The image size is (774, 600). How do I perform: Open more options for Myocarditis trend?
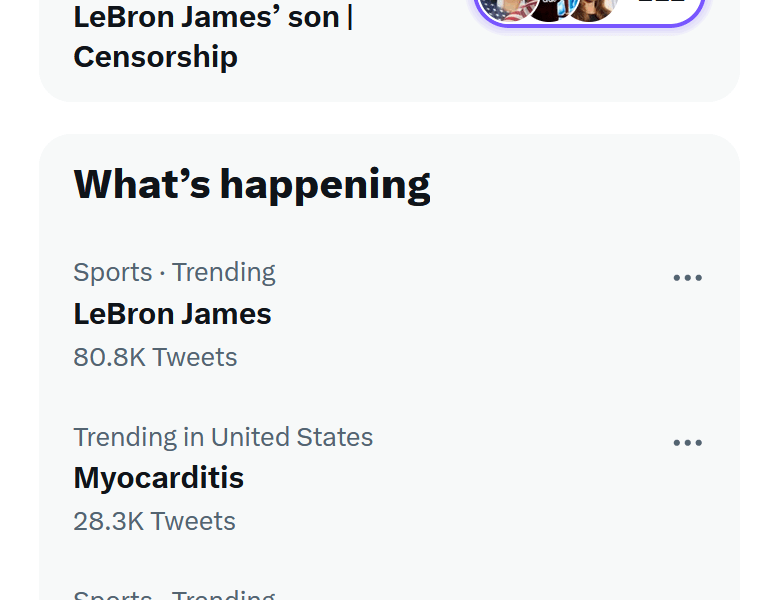pyautogui.click(x=687, y=443)
